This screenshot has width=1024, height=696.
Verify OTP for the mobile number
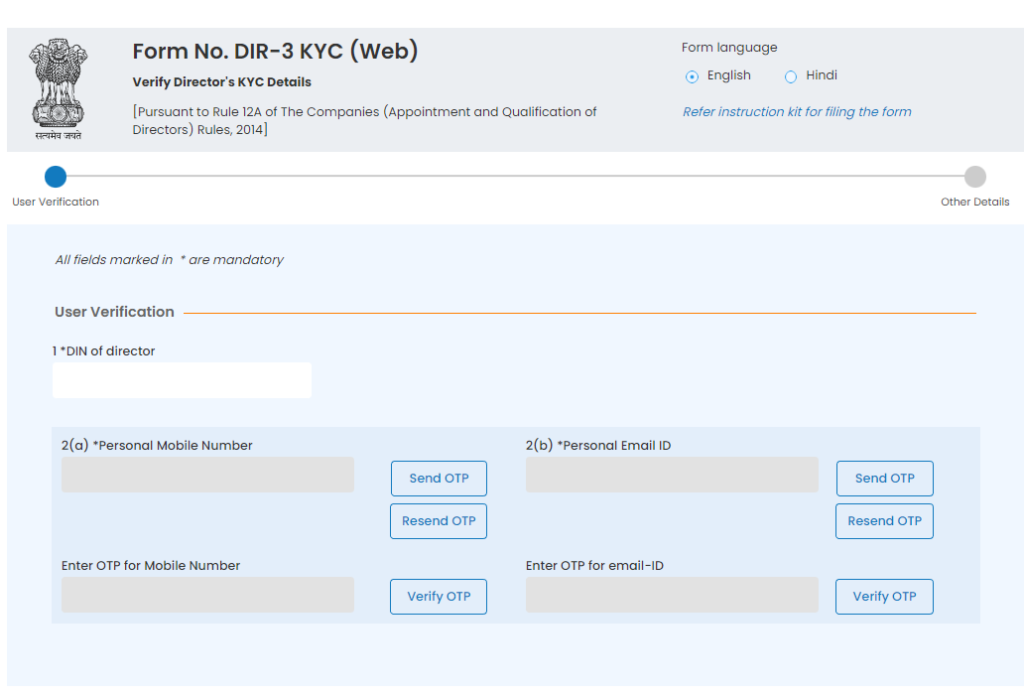pos(438,595)
